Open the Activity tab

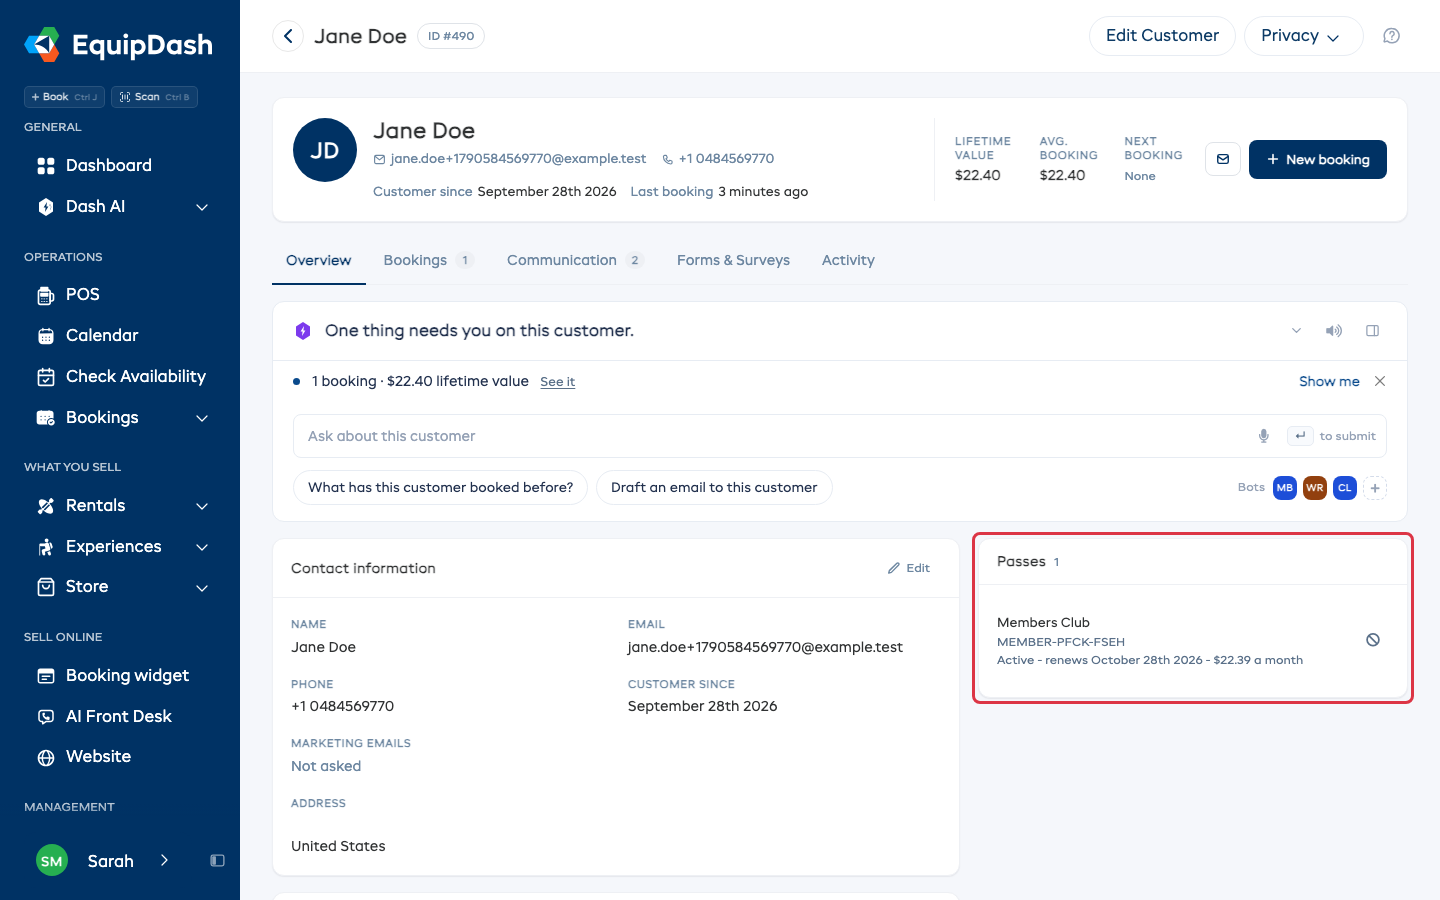click(x=848, y=260)
